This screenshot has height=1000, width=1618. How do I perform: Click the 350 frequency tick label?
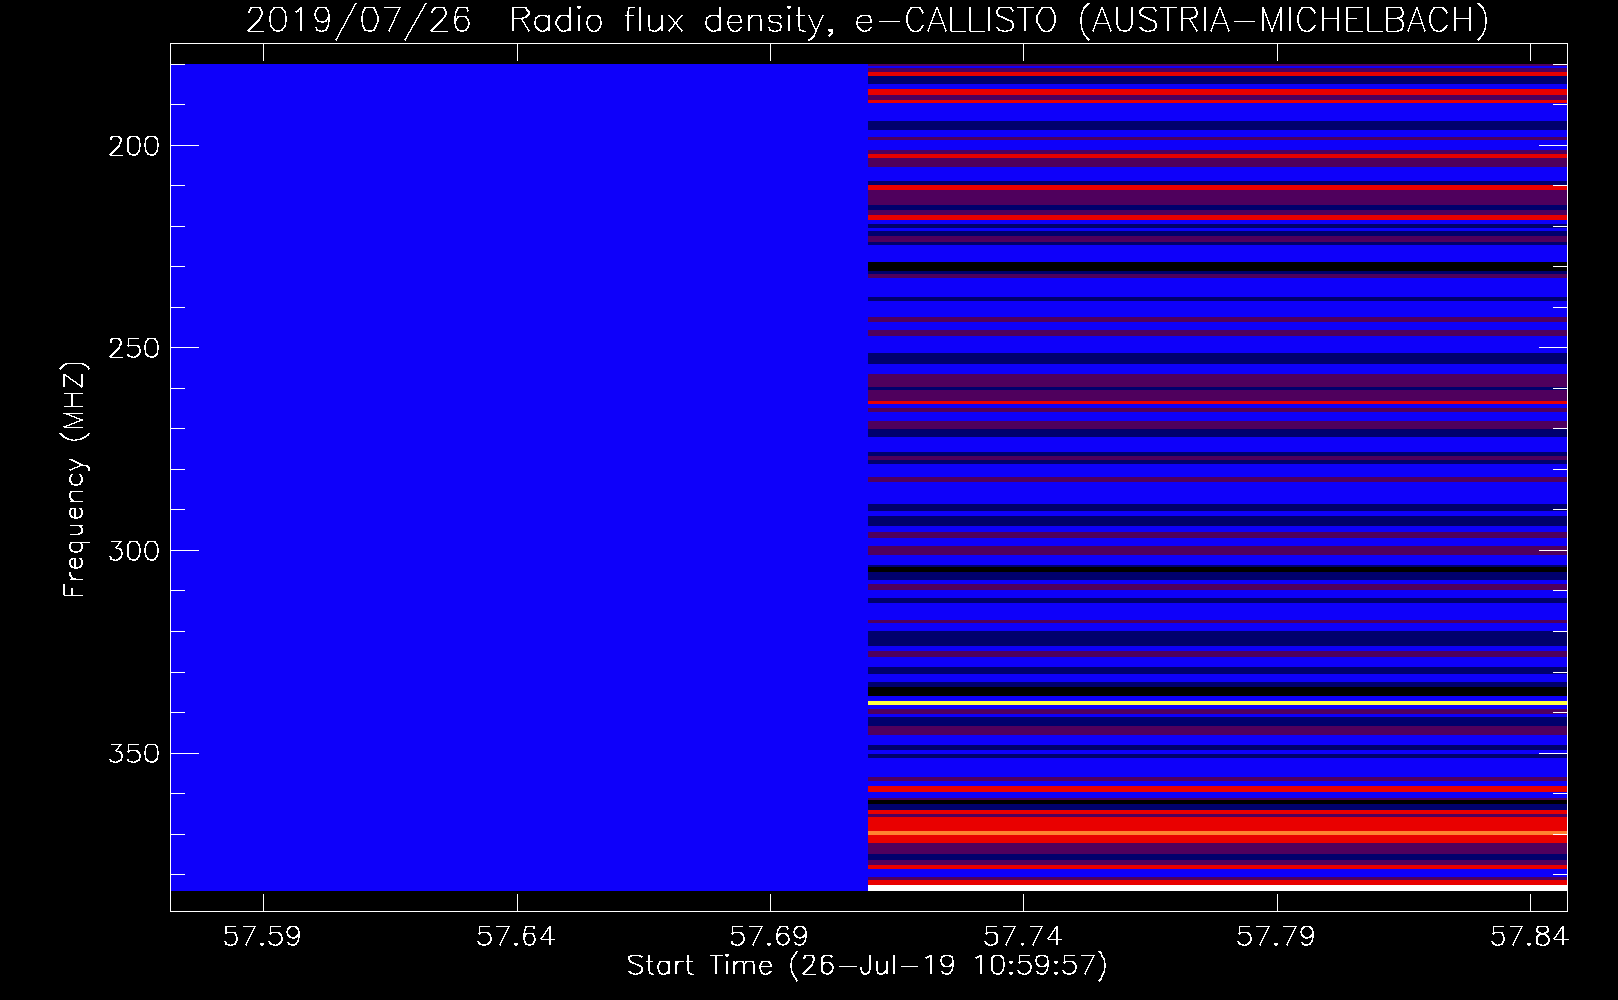pyautogui.click(x=134, y=753)
